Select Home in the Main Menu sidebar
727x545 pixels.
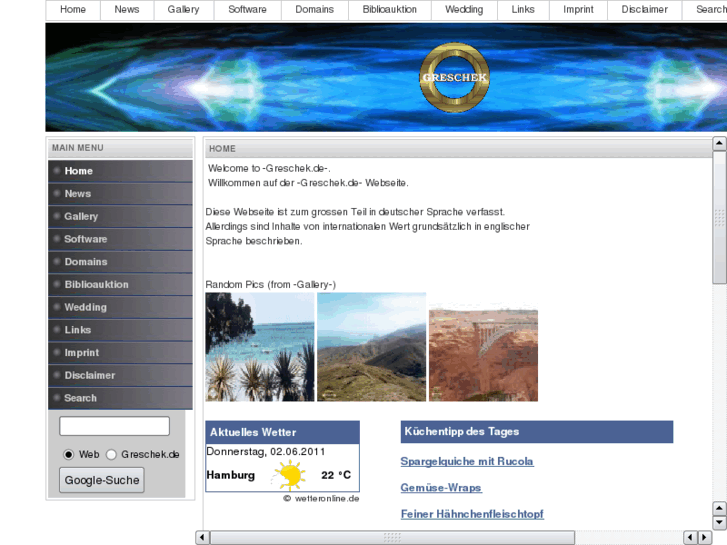click(x=120, y=171)
